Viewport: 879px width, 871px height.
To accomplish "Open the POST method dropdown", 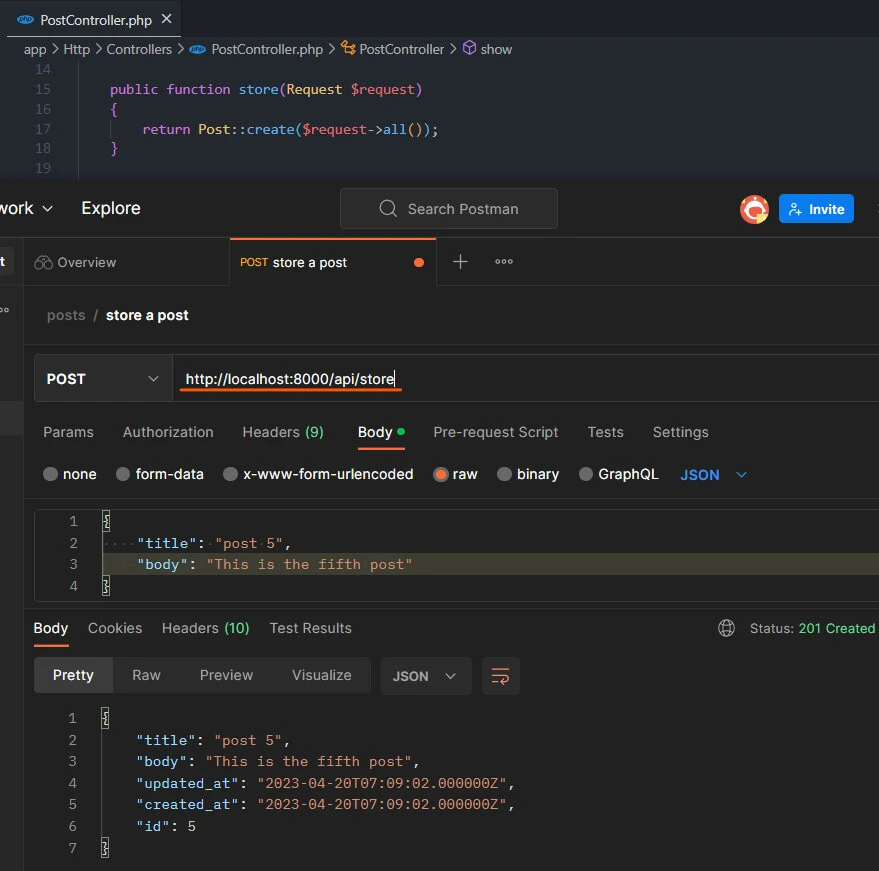I will (x=102, y=379).
